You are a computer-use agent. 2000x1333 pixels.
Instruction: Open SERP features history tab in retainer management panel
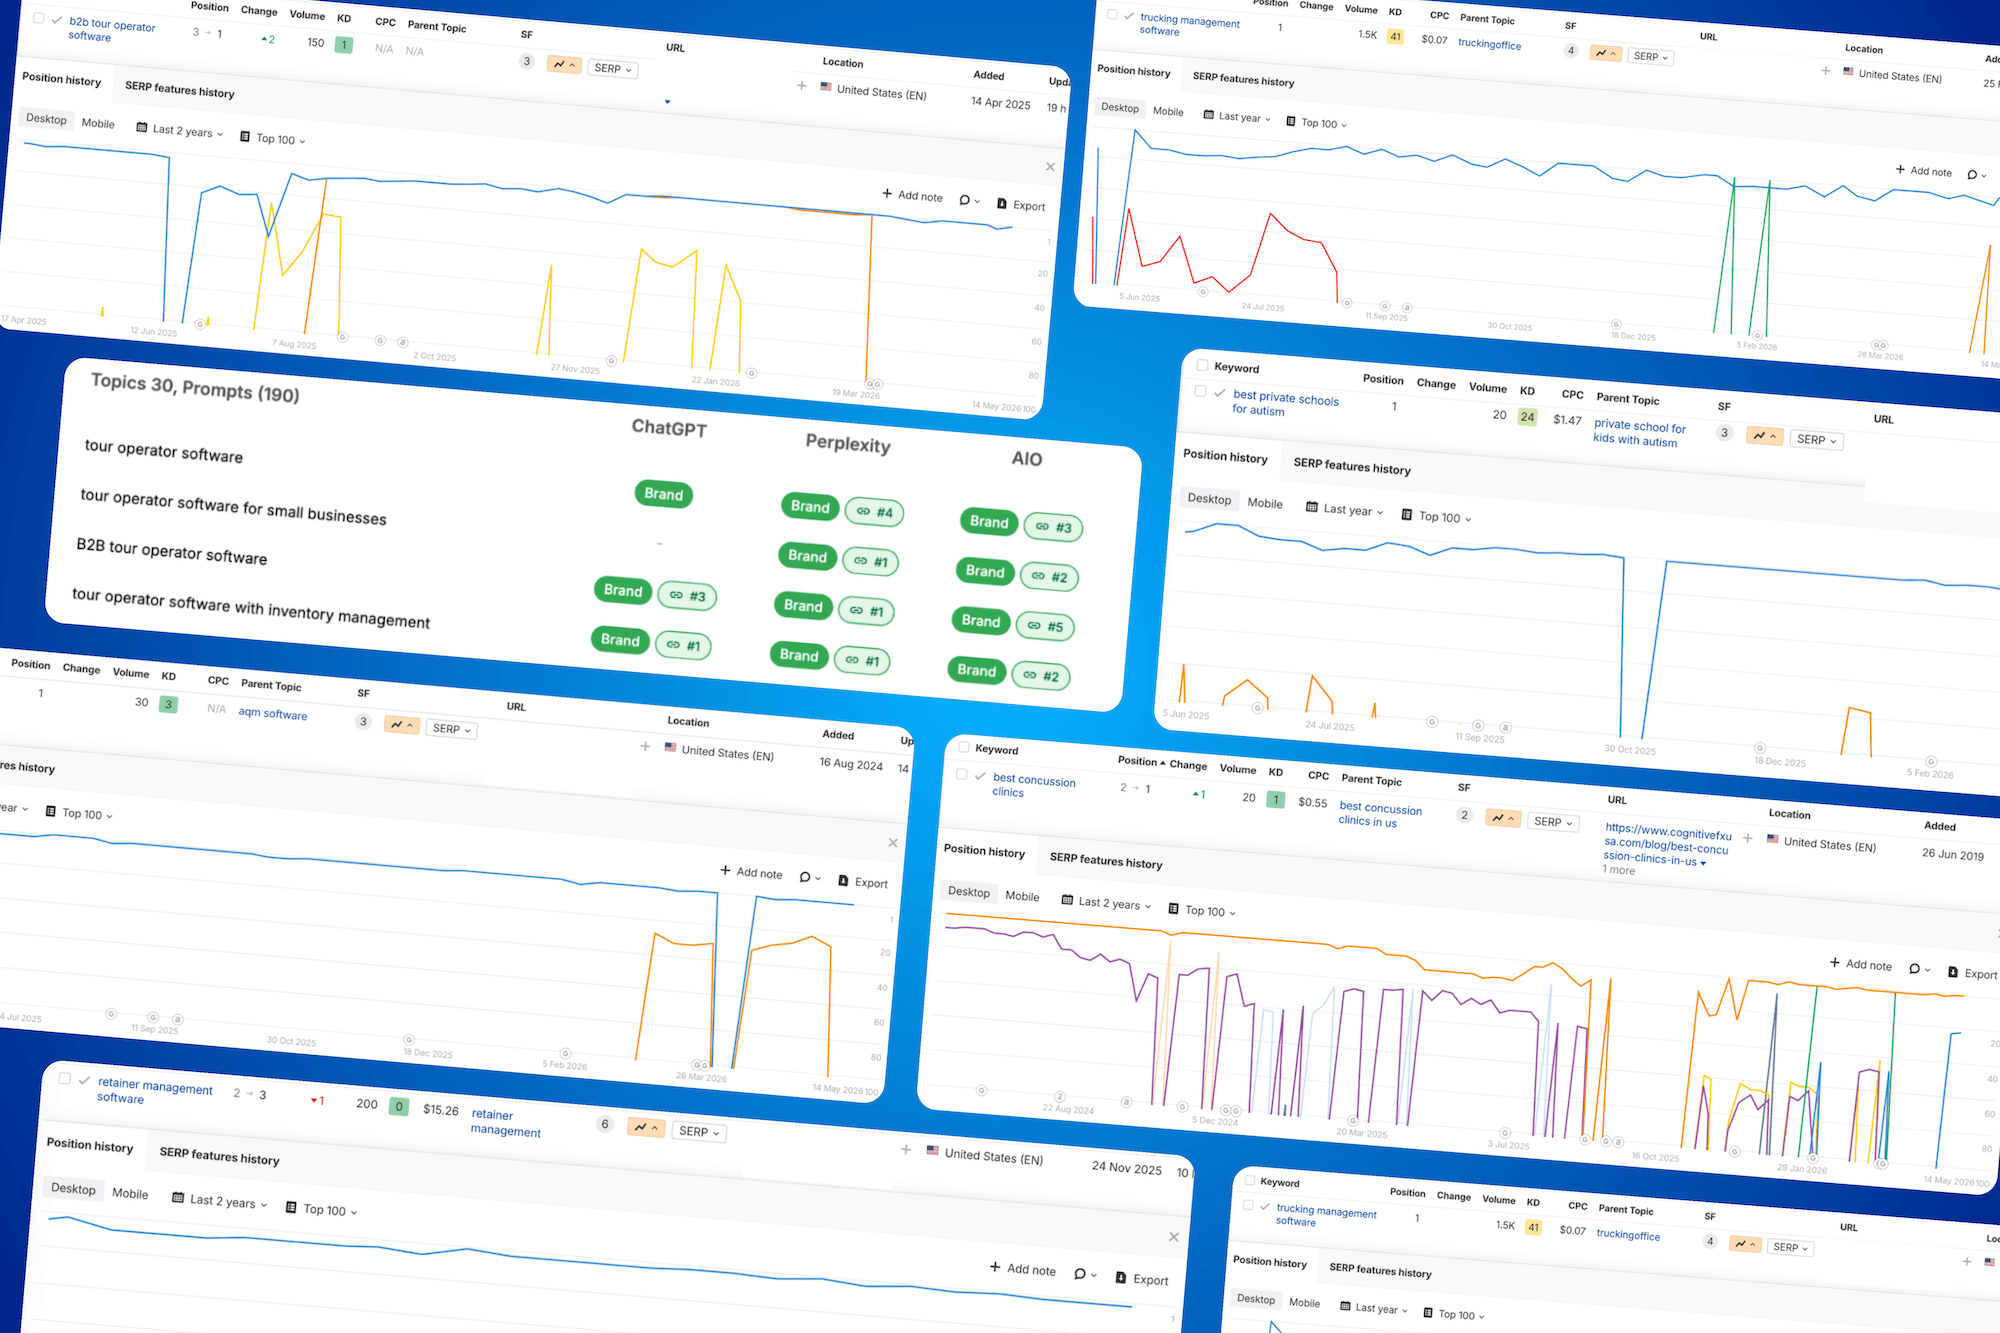220,1156
